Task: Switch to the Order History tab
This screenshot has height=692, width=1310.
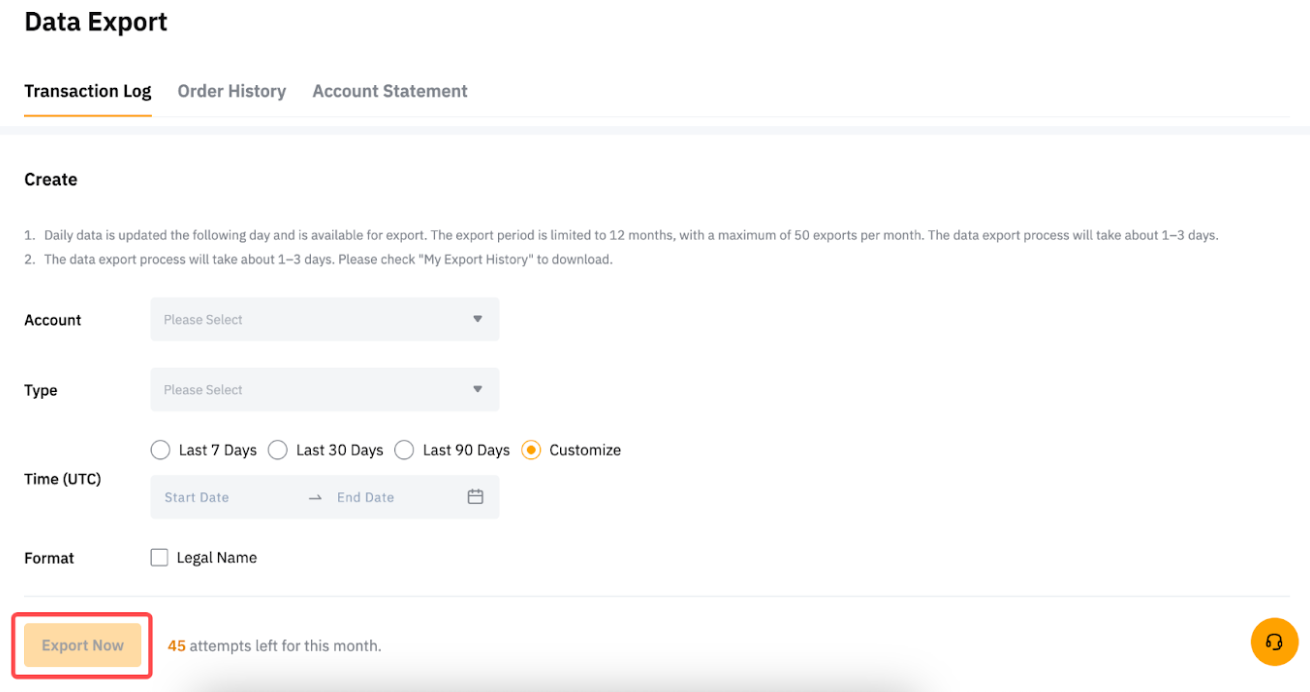Action: click(231, 91)
